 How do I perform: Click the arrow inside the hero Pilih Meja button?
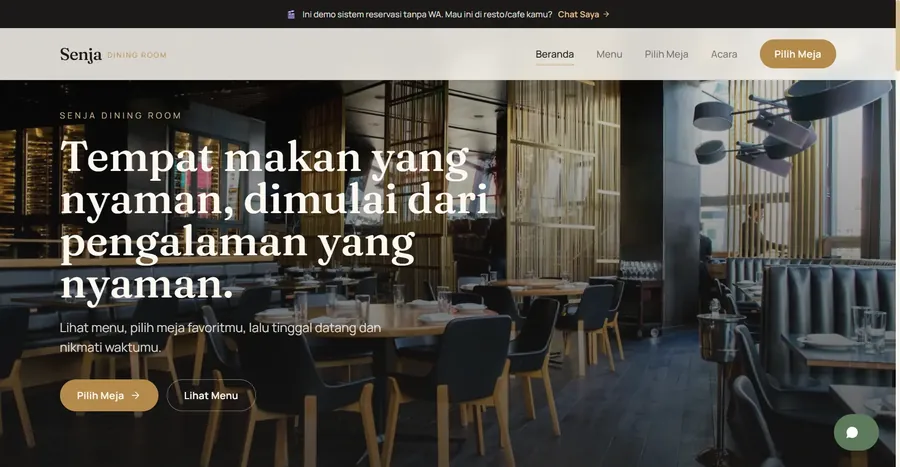point(135,395)
